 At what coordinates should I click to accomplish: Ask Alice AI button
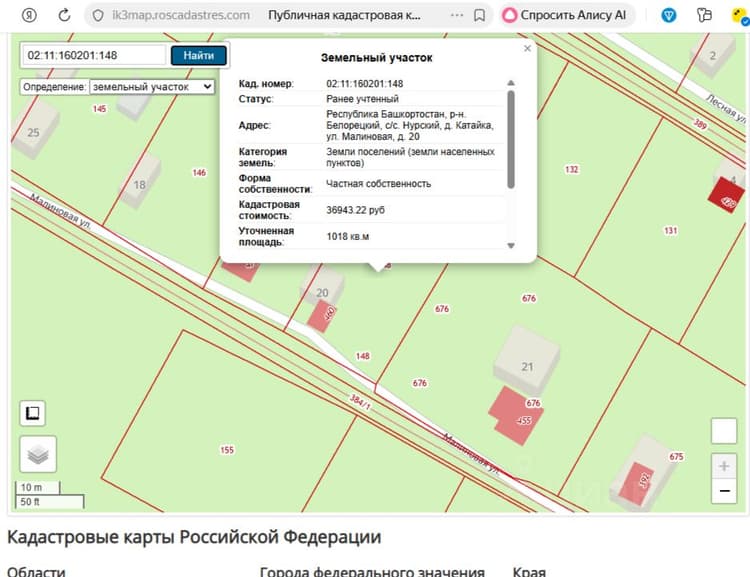[x=566, y=15]
